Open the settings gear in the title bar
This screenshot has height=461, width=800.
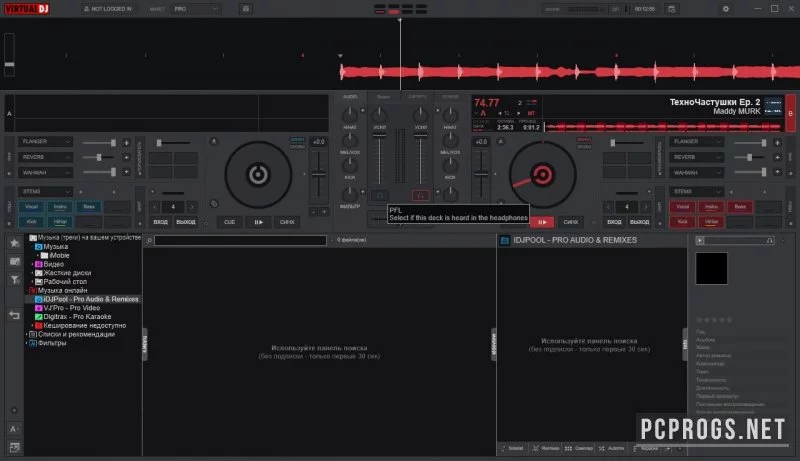726,9
